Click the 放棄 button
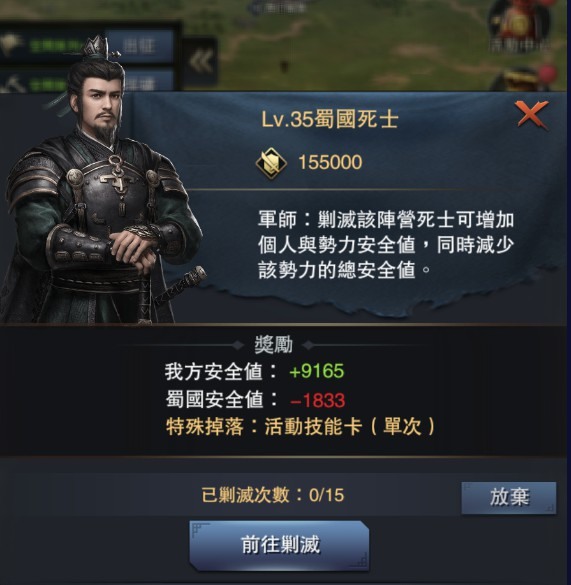The width and height of the screenshot is (571, 585). [x=509, y=497]
